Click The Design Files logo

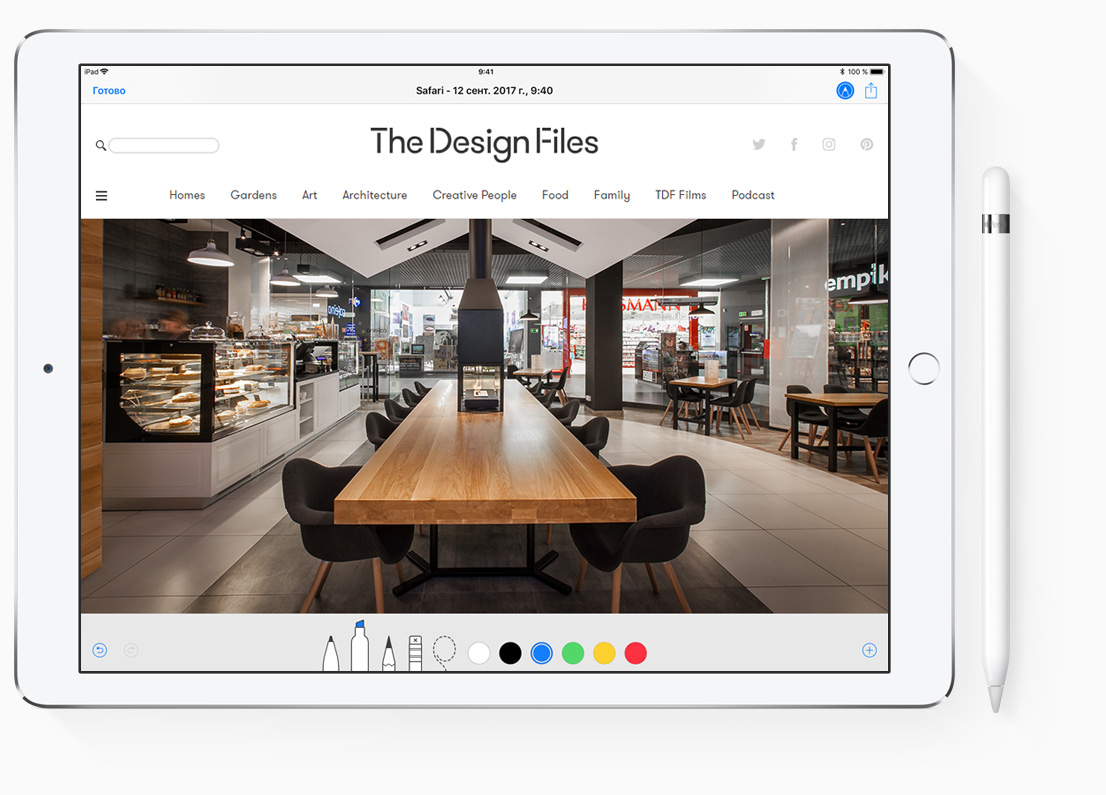point(485,143)
